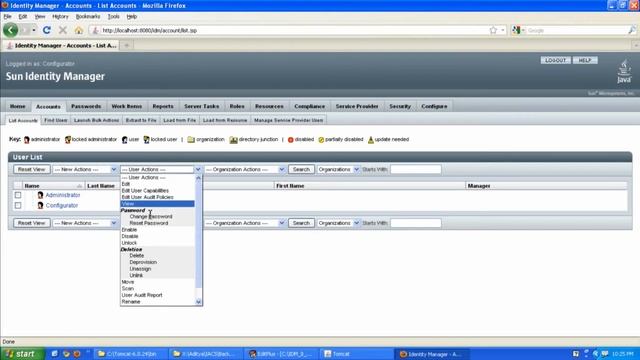Collapse the top User Actions dropdown
This screenshot has width=640, height=360.
(x=161, y=169)
